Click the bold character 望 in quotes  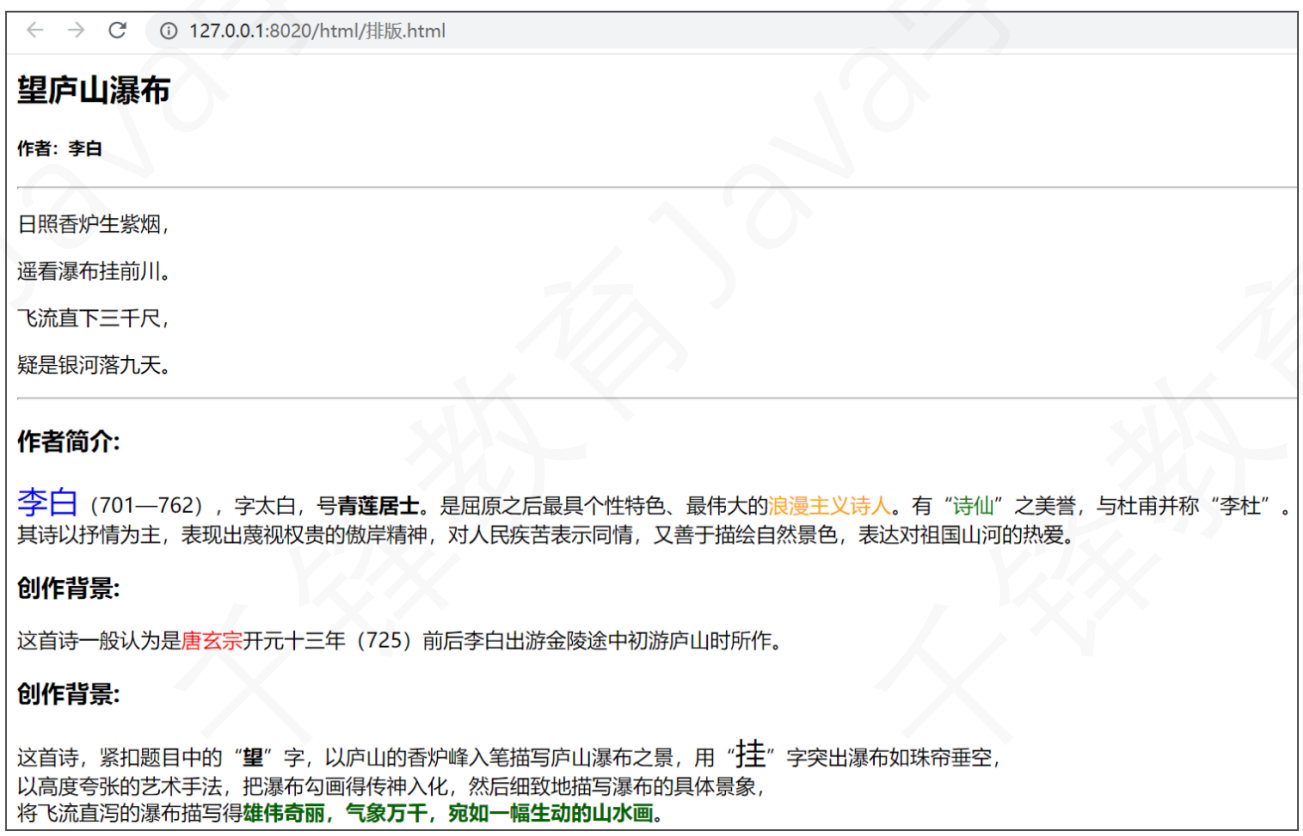pyautogui.click(x=253, y=758)
